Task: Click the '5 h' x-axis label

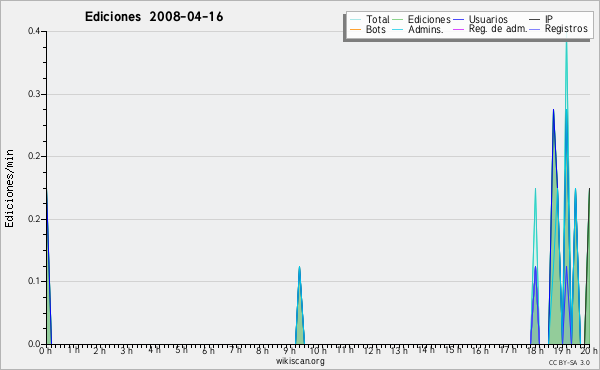Action: tap(181, 350)
